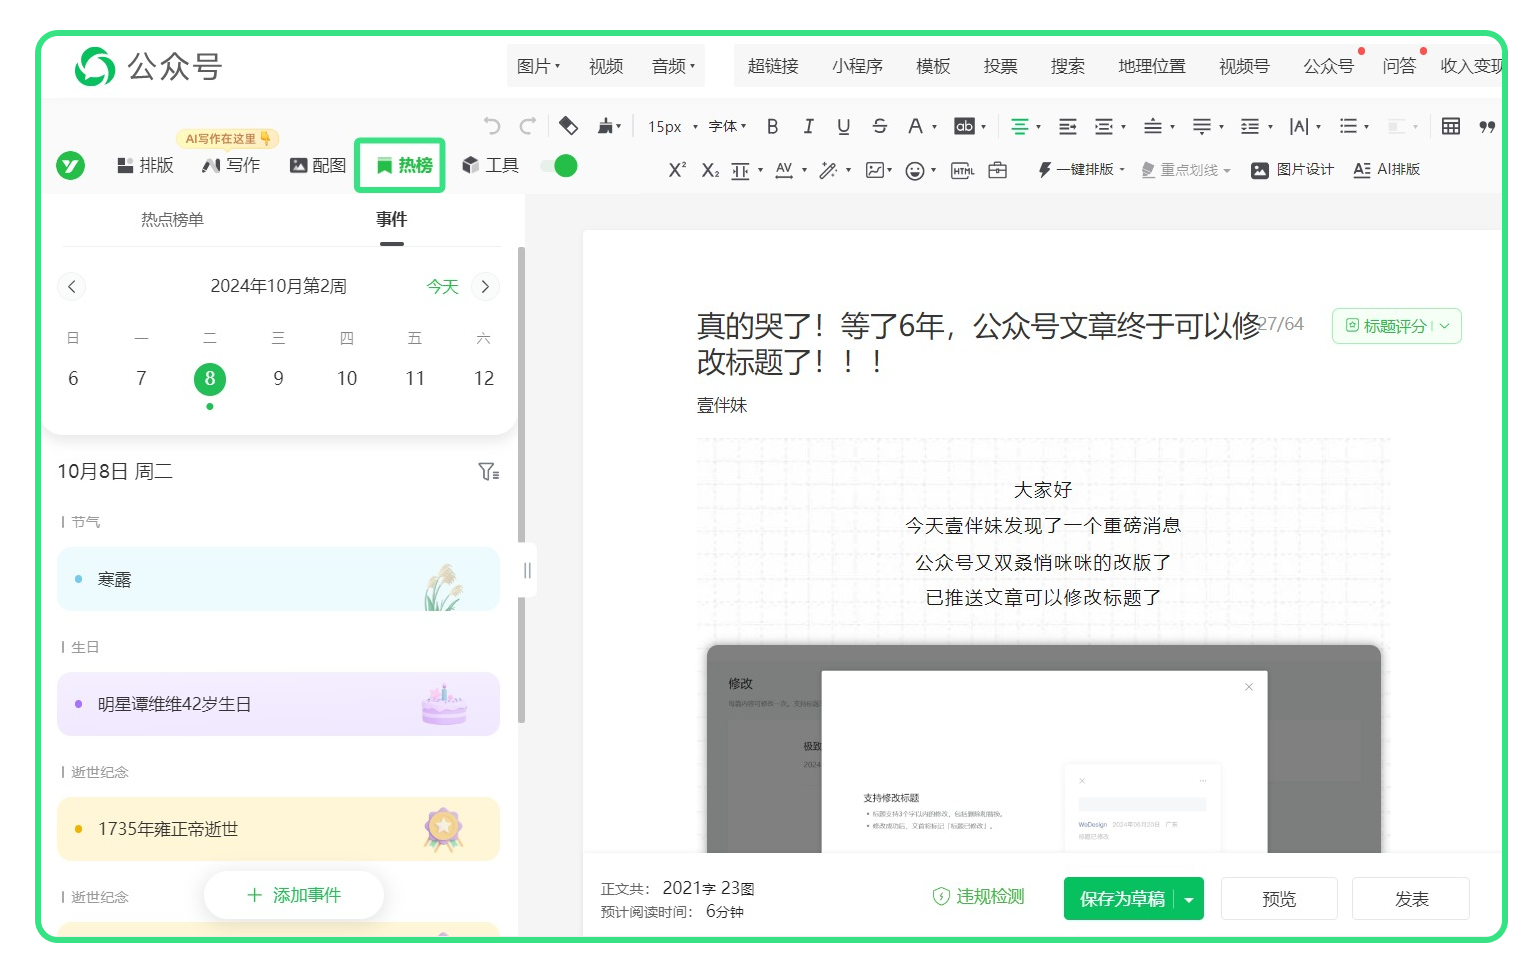Go to the next week arrow

point(485,287)
